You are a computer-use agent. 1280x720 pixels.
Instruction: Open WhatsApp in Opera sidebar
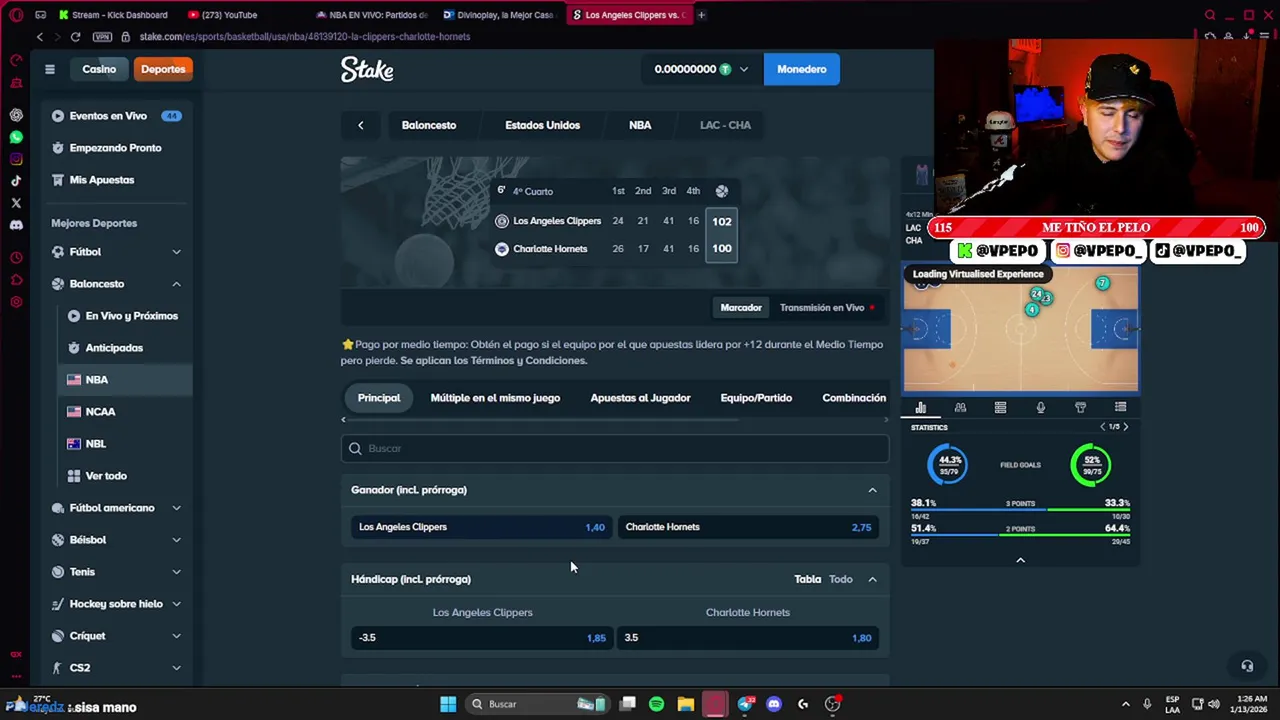pyautogui.click(x=16, y=137)
